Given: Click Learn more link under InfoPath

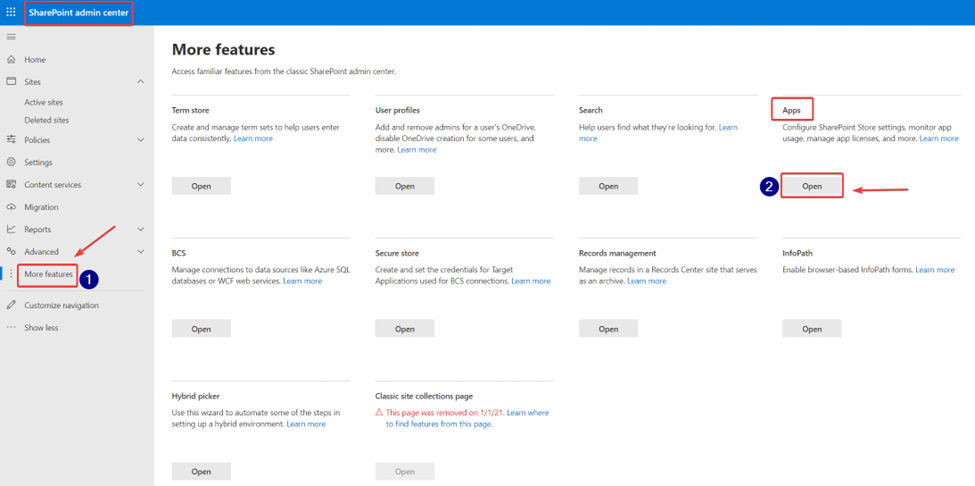Looking at the screenshot, I should click(x=935, y=270).
